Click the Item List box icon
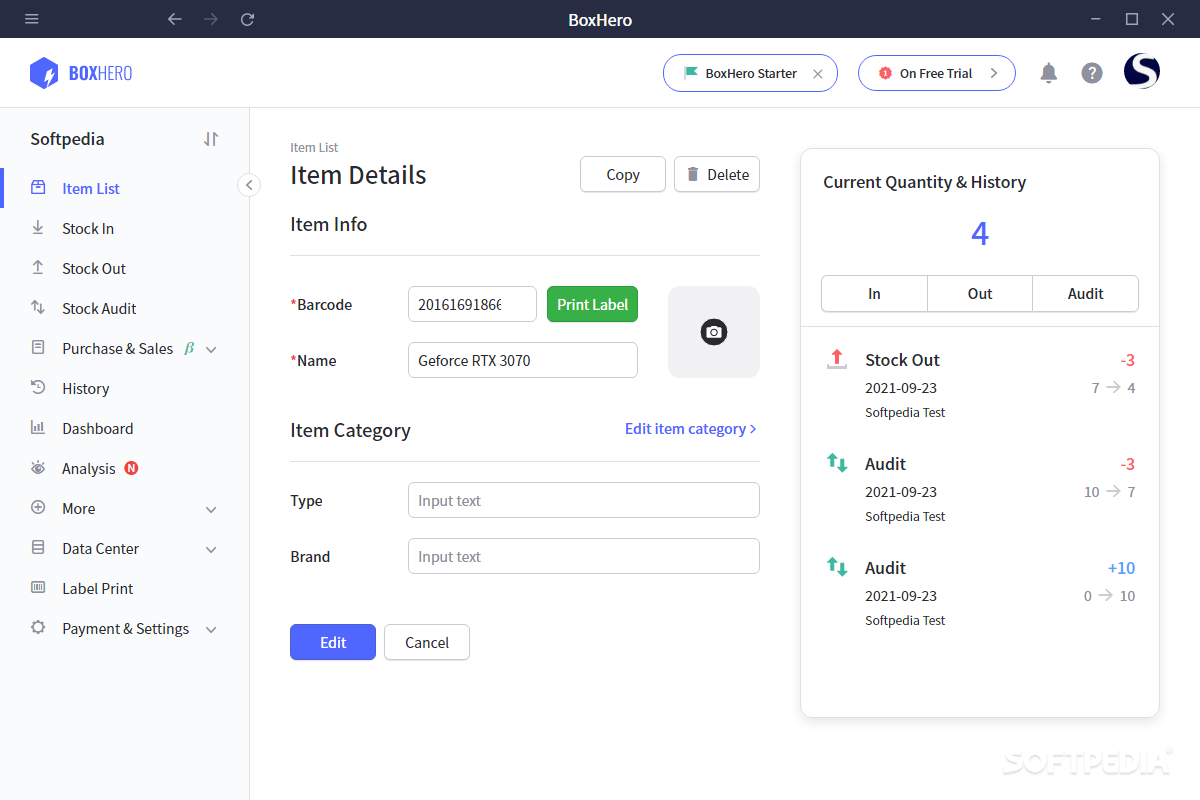The height and width of the screenshot is (800, 1200). (38, 187)
